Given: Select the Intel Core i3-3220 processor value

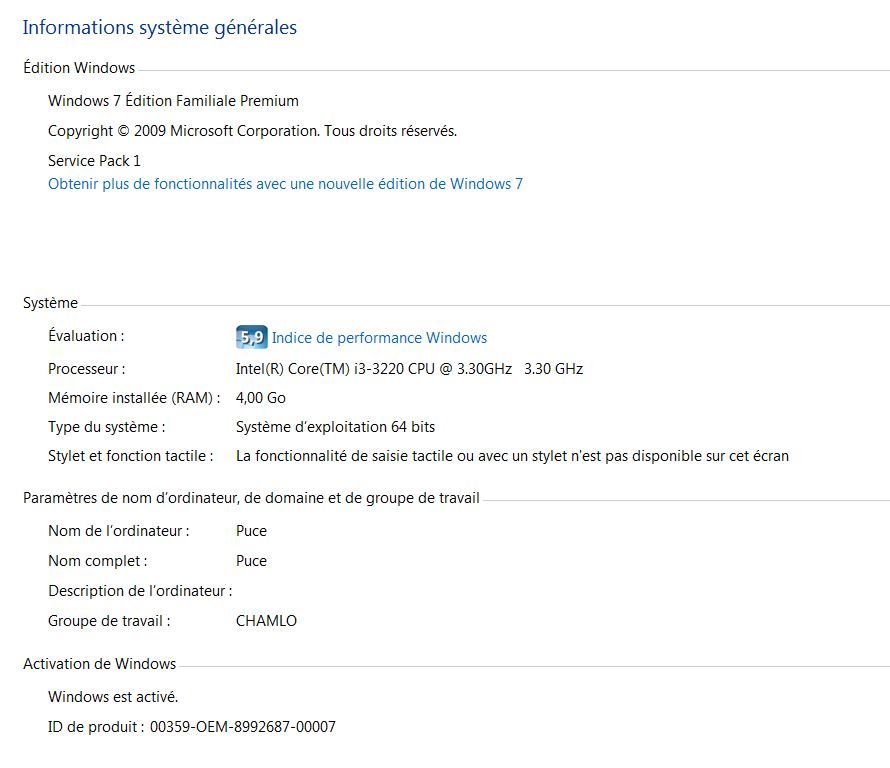Looking at the screenshot, I should tap(409, 369).
